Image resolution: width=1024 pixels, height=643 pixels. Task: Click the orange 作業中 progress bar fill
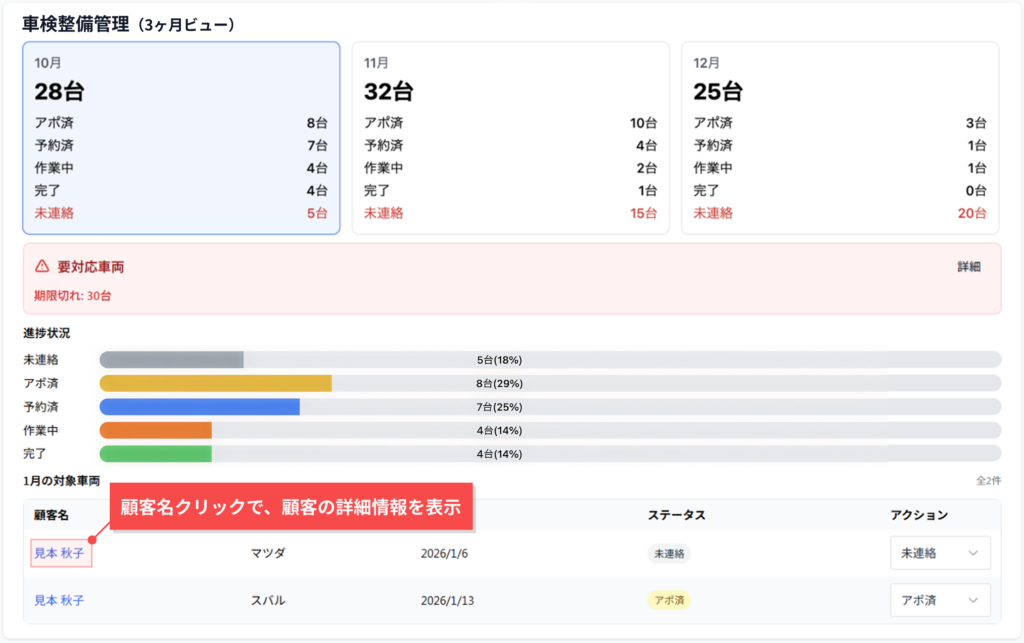click(155, 430)
